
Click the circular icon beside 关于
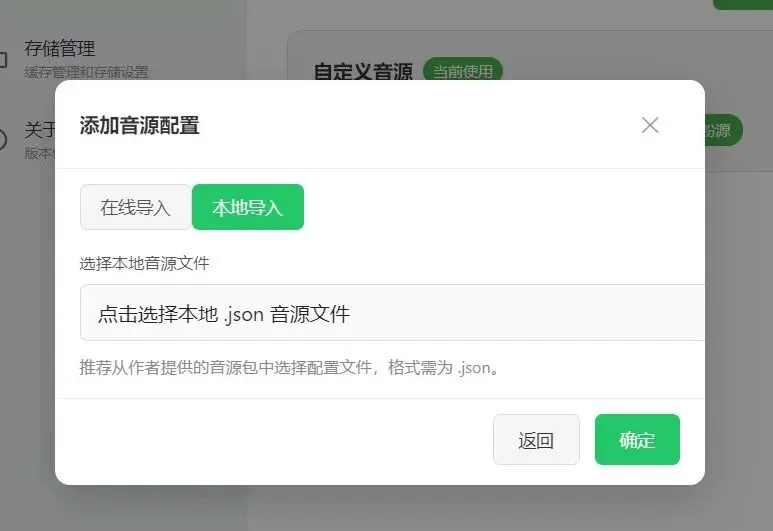click(x=3, y=140)
